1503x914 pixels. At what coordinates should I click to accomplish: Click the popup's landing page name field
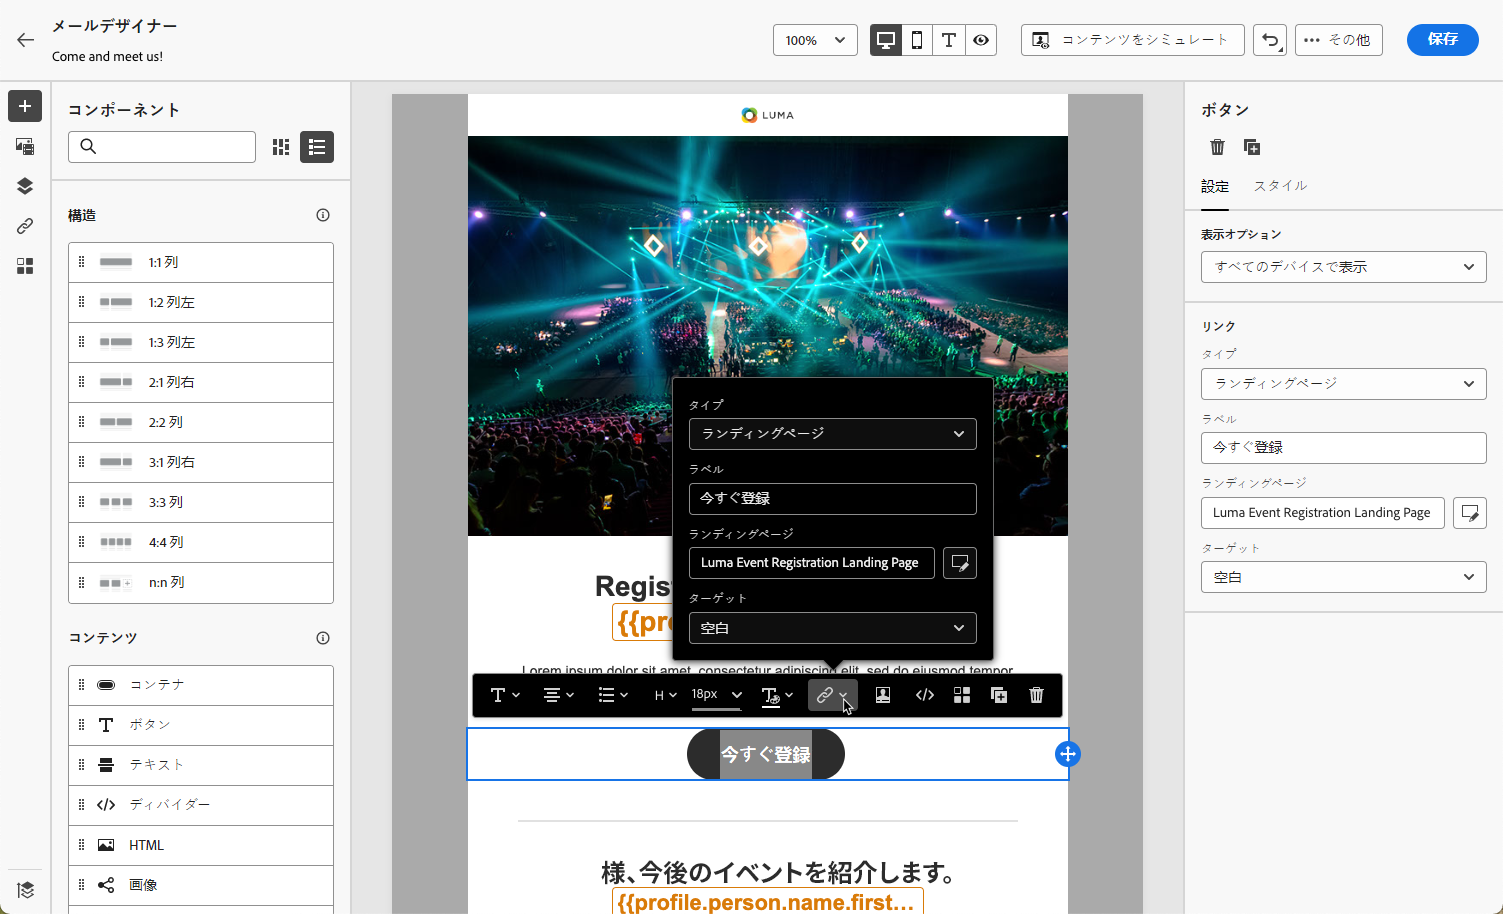point(812,563)
